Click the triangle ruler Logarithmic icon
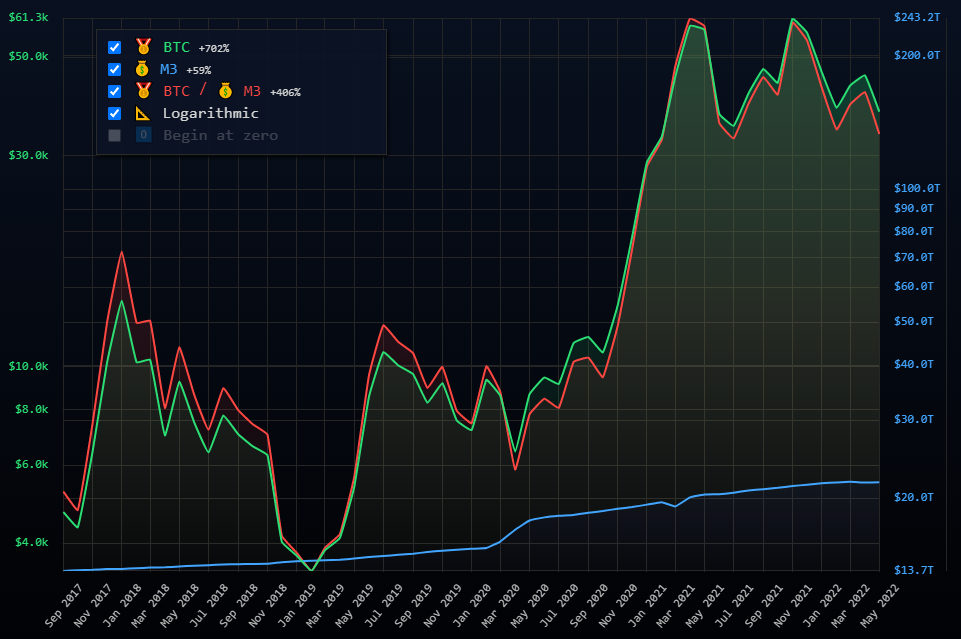The image size is (961, 639). [142, 113]
